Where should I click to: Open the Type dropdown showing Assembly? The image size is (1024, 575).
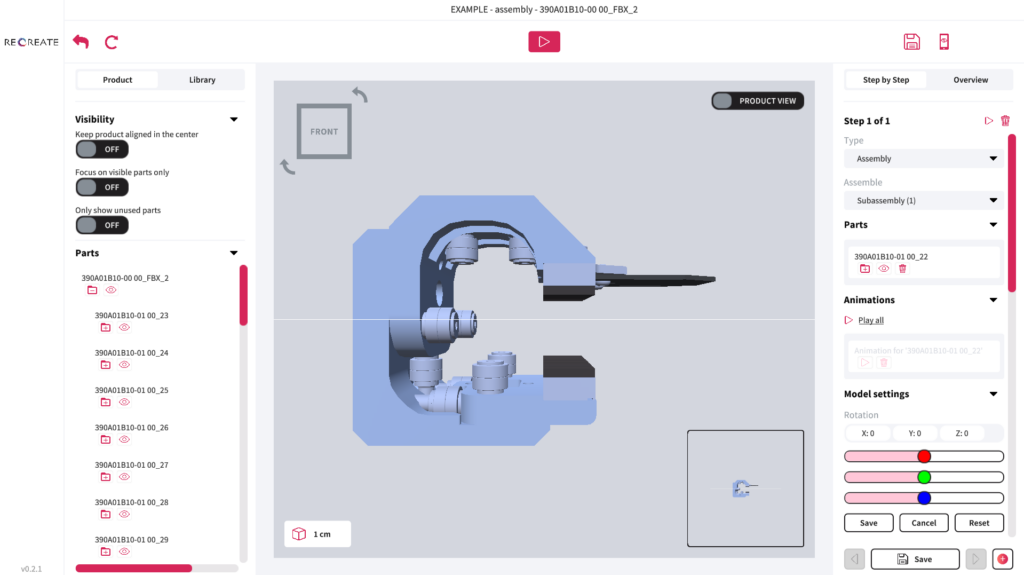(x=921, y=159)
